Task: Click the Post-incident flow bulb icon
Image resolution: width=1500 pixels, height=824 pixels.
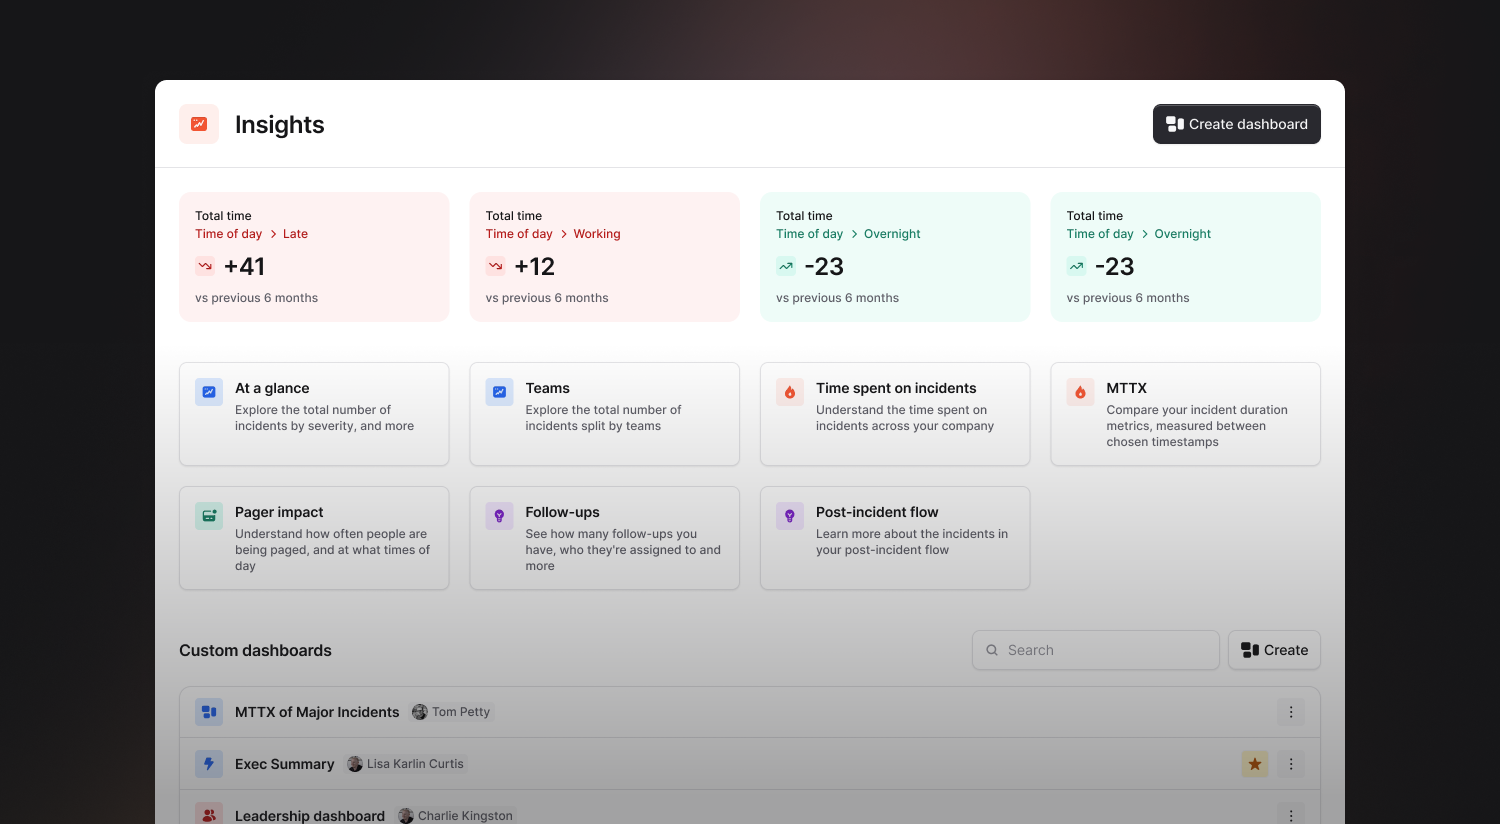Action: tap(789, 516)
